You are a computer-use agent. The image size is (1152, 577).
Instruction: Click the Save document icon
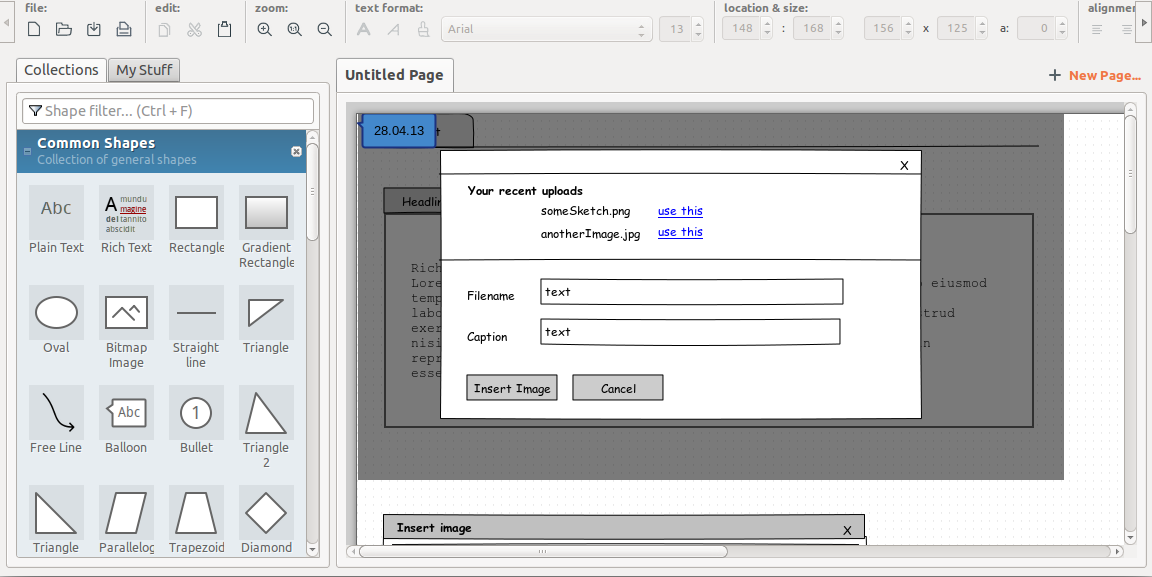pyautogui.click(x=94, y=29)
